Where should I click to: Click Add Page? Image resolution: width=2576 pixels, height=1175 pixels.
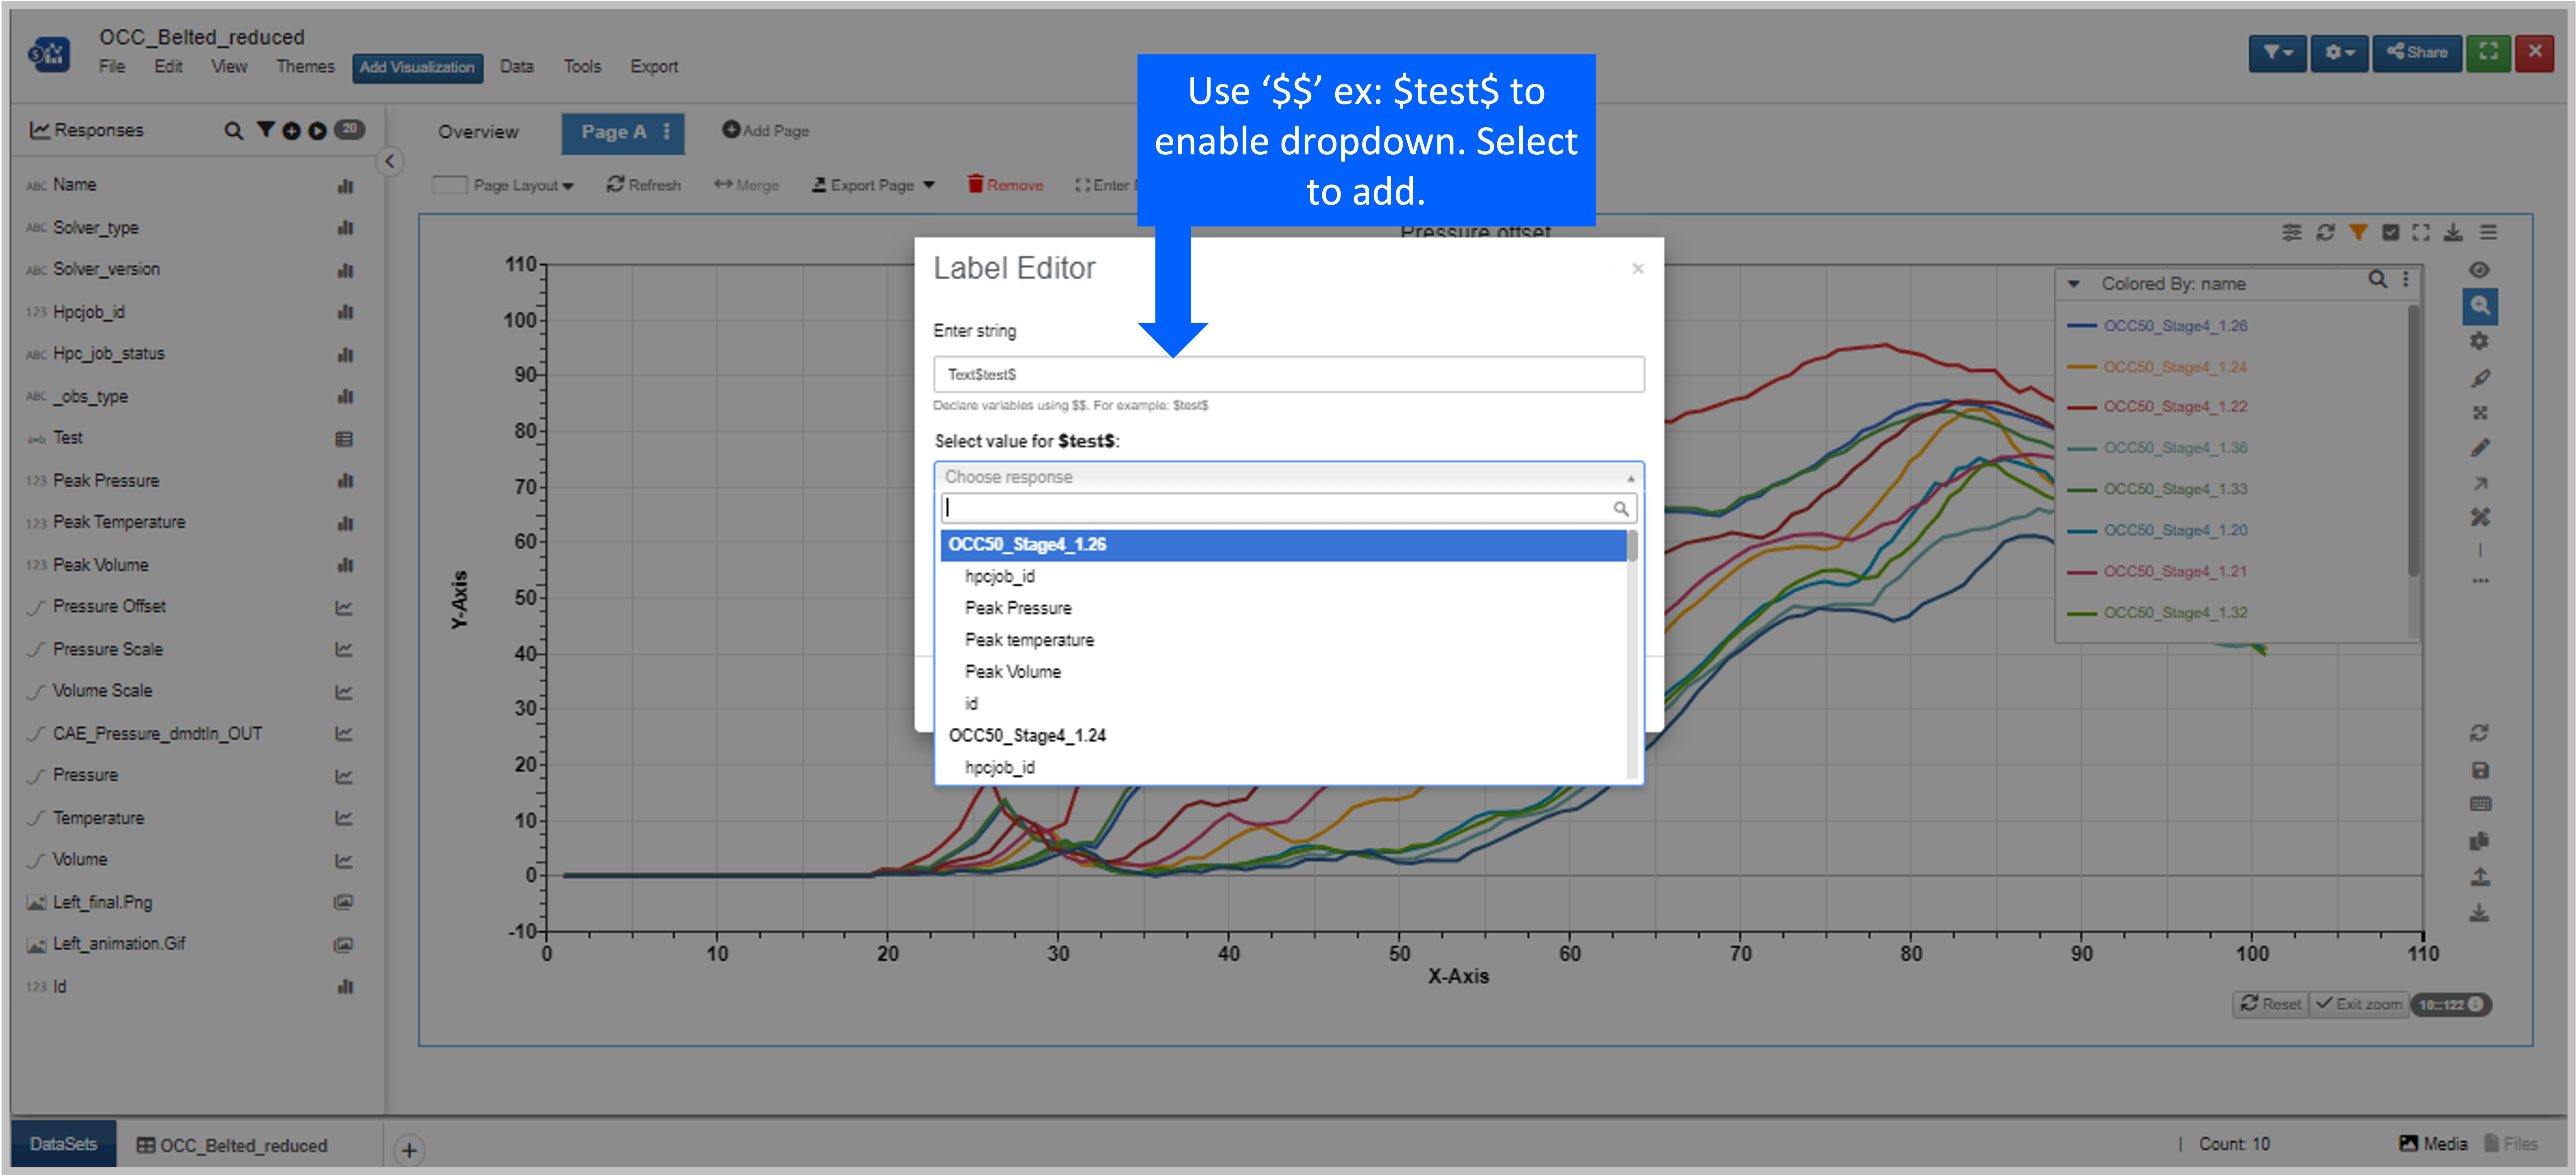coord(766,131)
